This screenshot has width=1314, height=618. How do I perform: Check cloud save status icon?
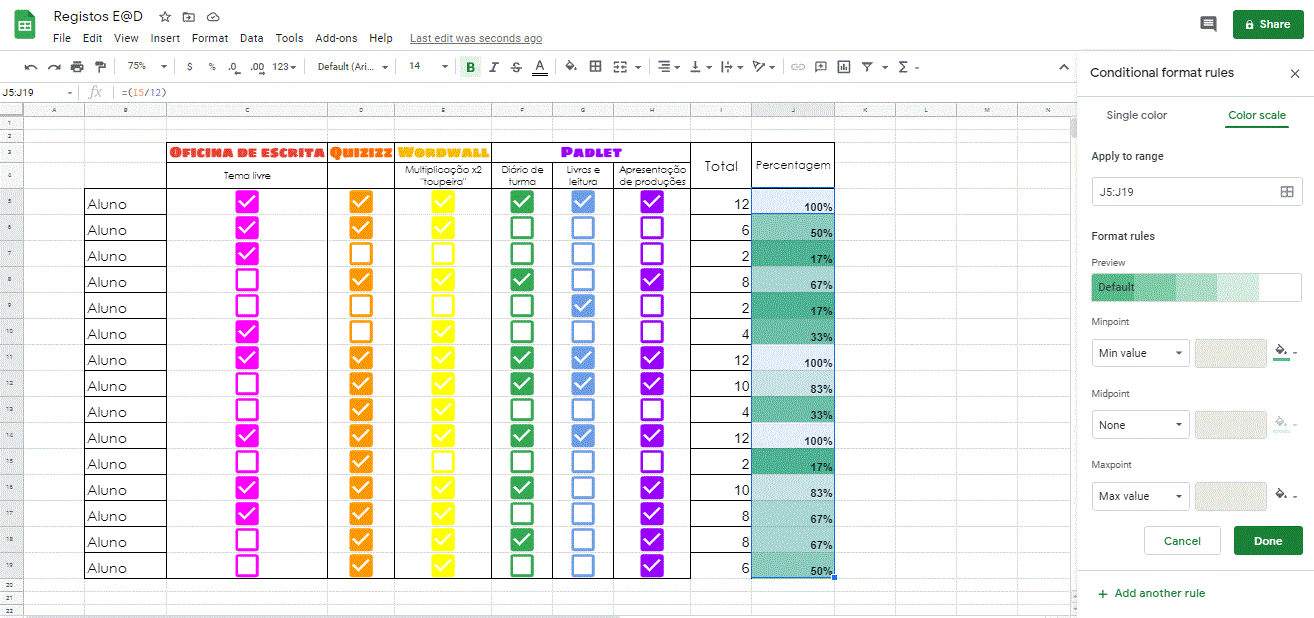[x=213, y=17]
